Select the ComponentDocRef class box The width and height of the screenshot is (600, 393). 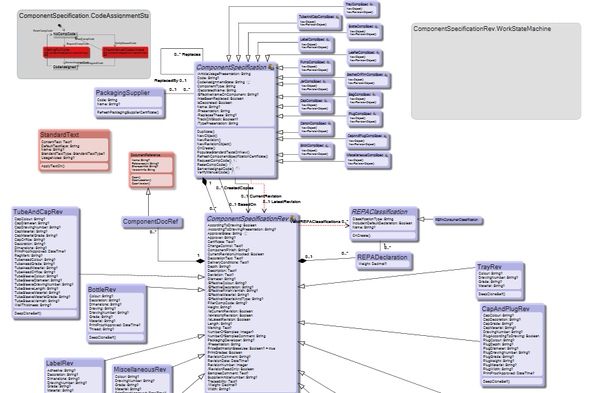click(152, 222)
